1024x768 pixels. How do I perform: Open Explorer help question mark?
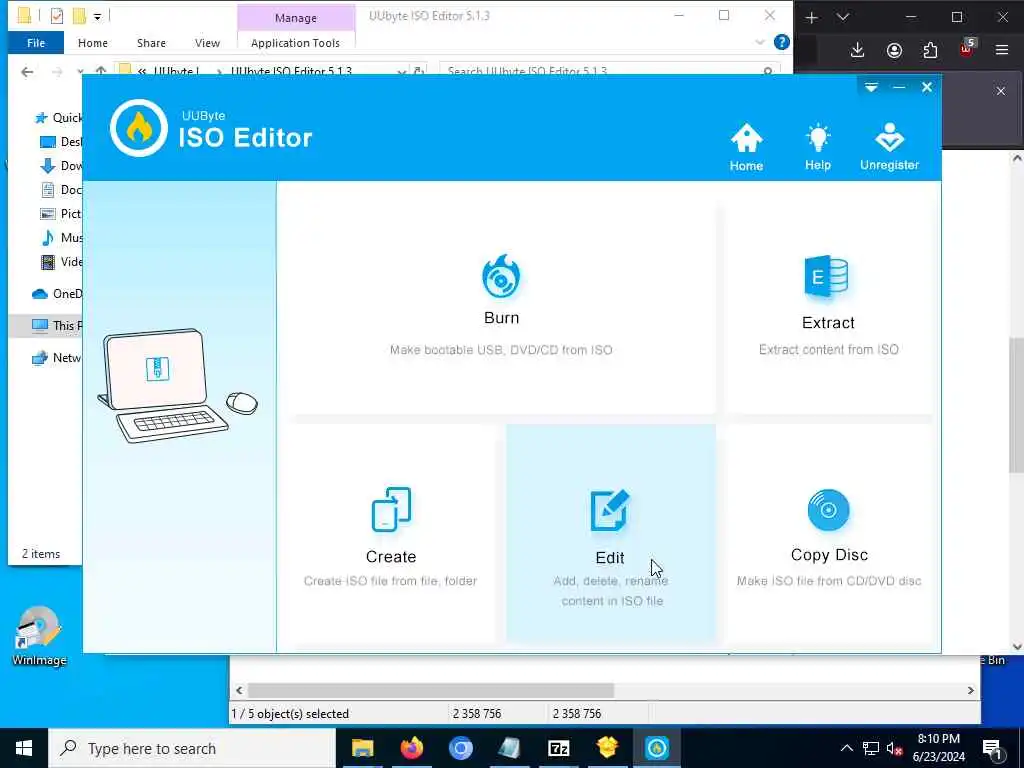coord(782,42)
